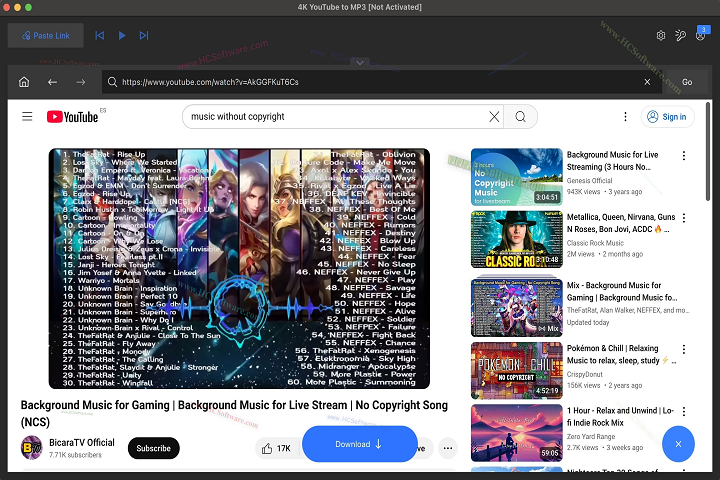The image size is (720, 480).
Task: Open more actions ellipsis under video
Action: coord(448,448)
